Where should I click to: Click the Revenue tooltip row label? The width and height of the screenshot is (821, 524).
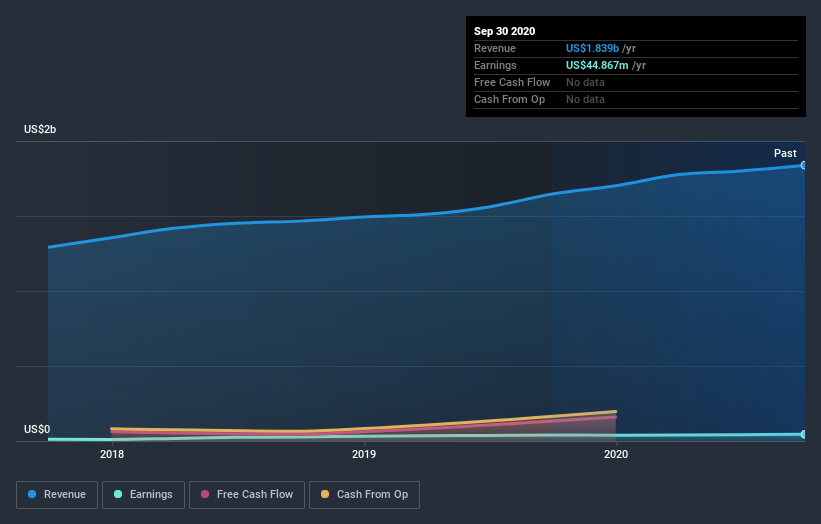point(495,48)
